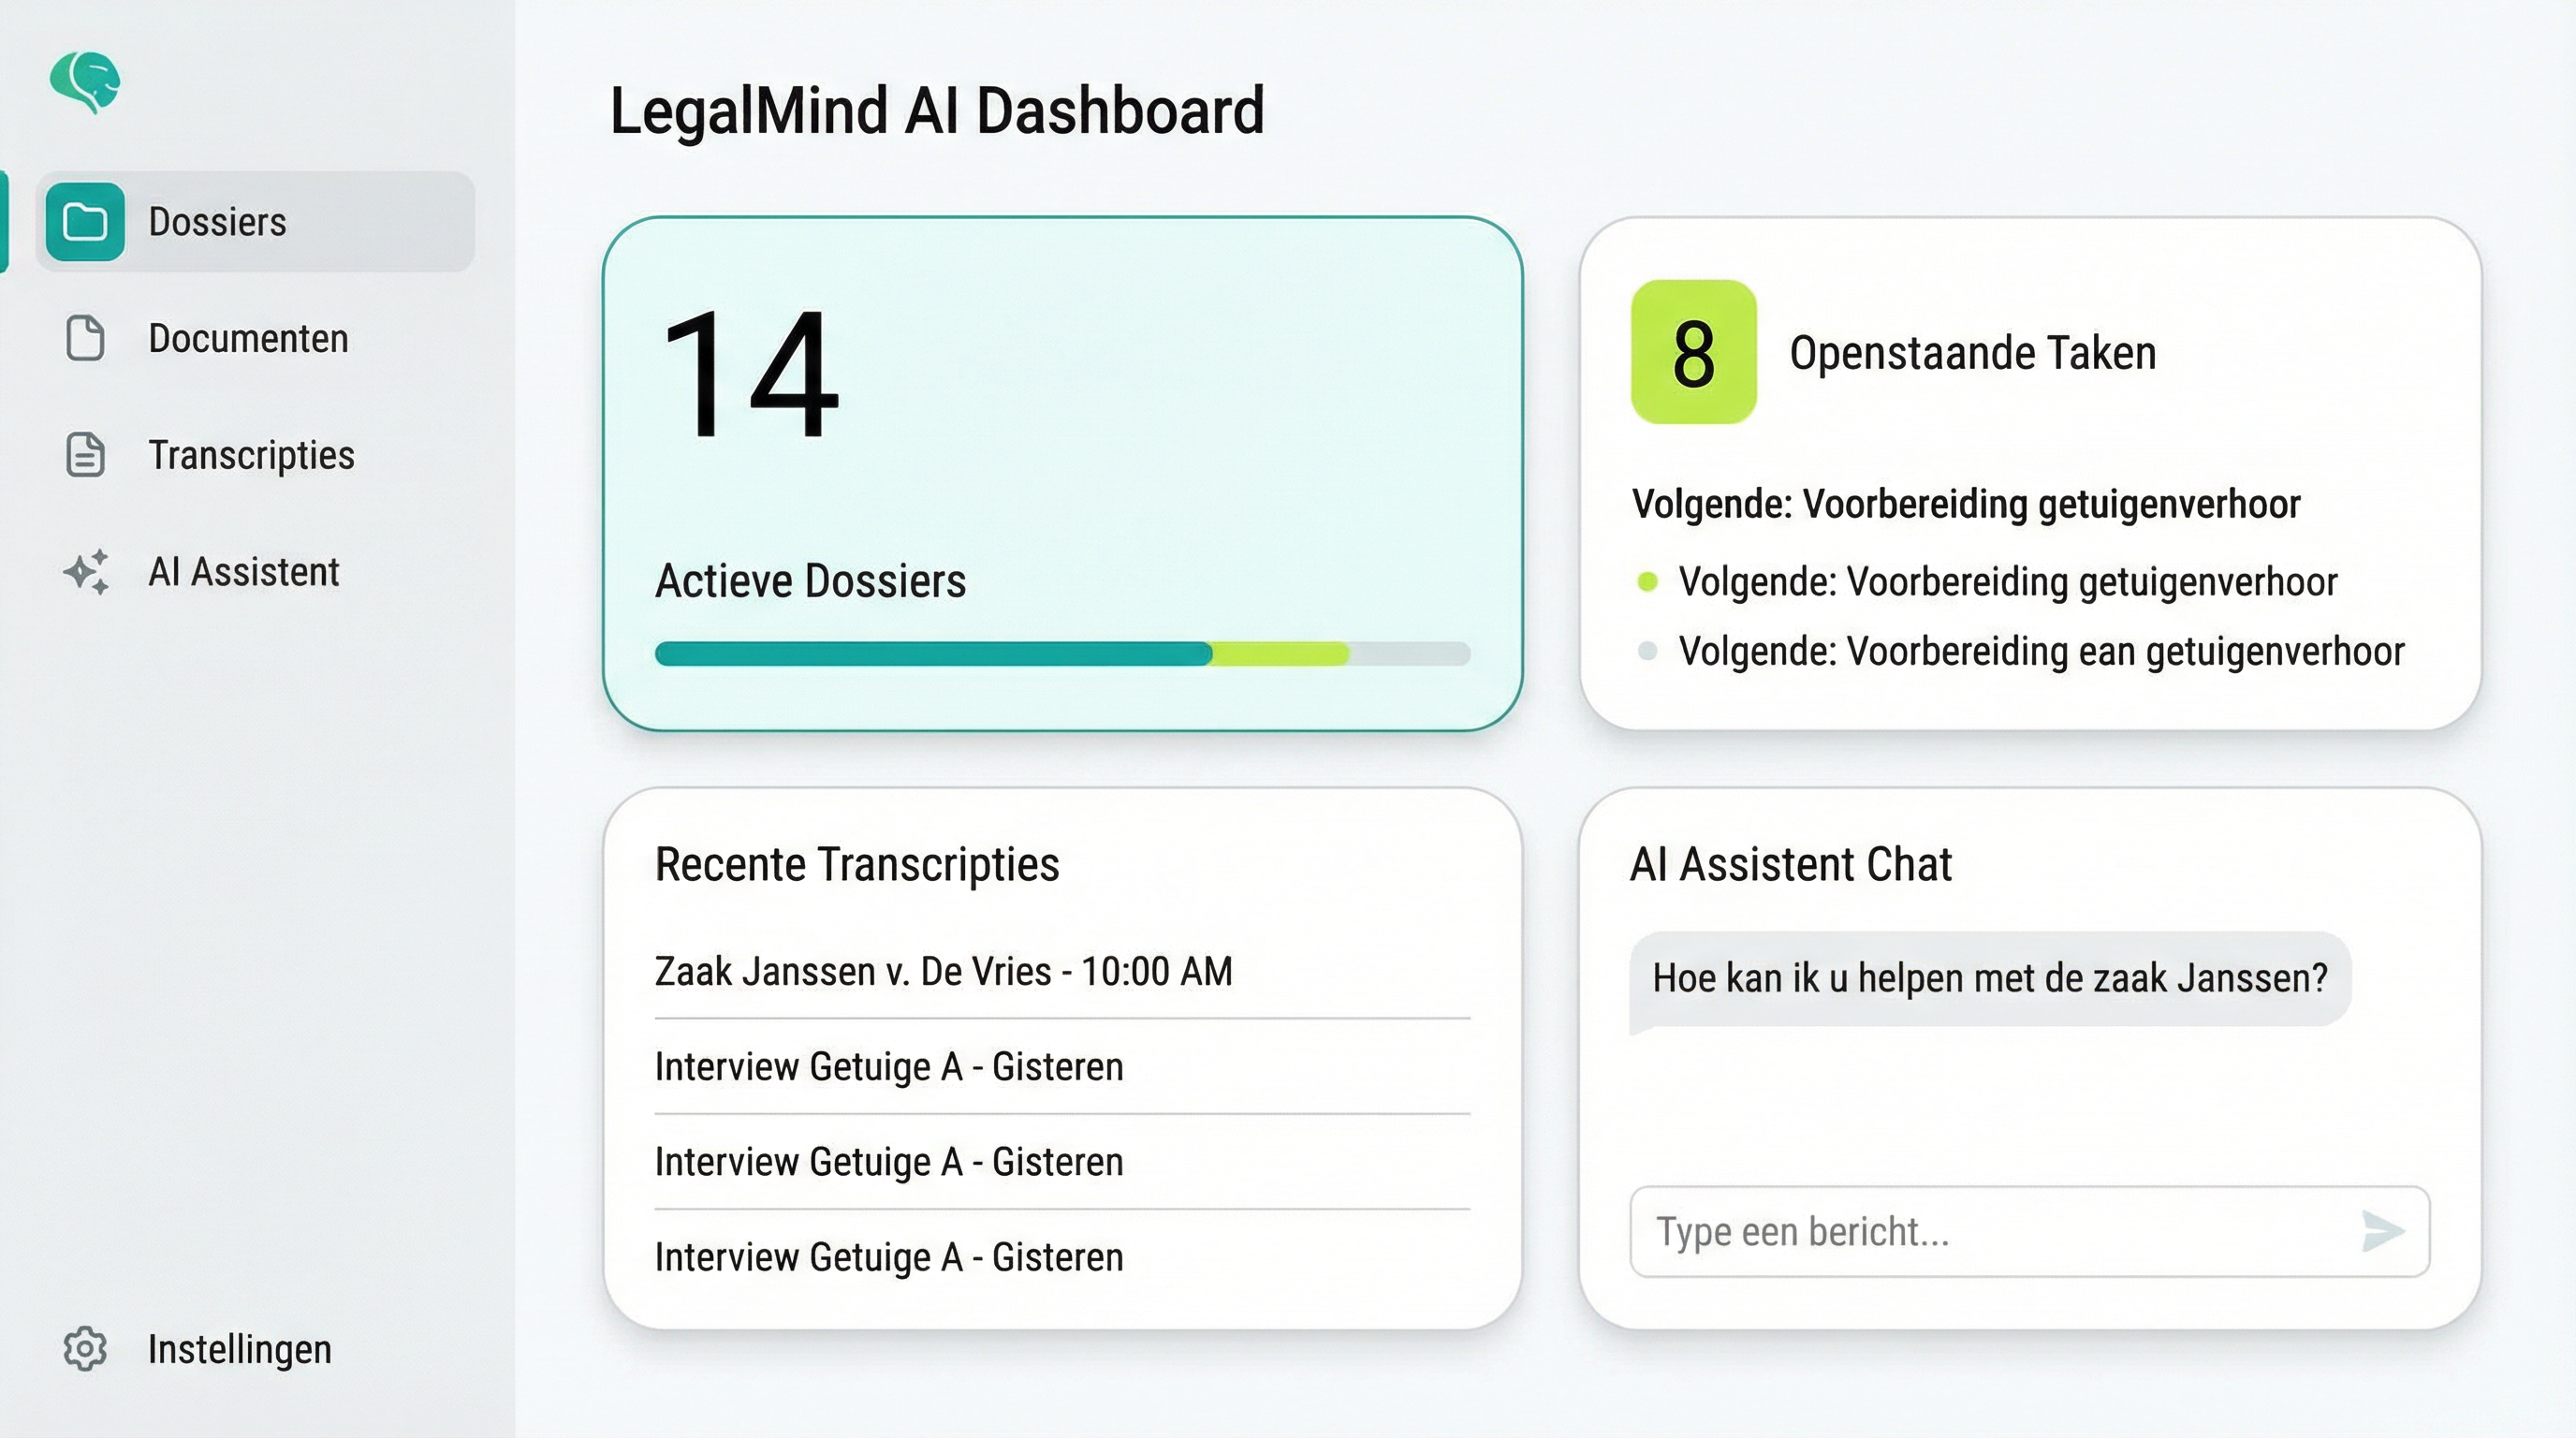Screen dimensions: 2576x1438
Task: Toggle the green bullet on the first task
Action: [1650, 580]
